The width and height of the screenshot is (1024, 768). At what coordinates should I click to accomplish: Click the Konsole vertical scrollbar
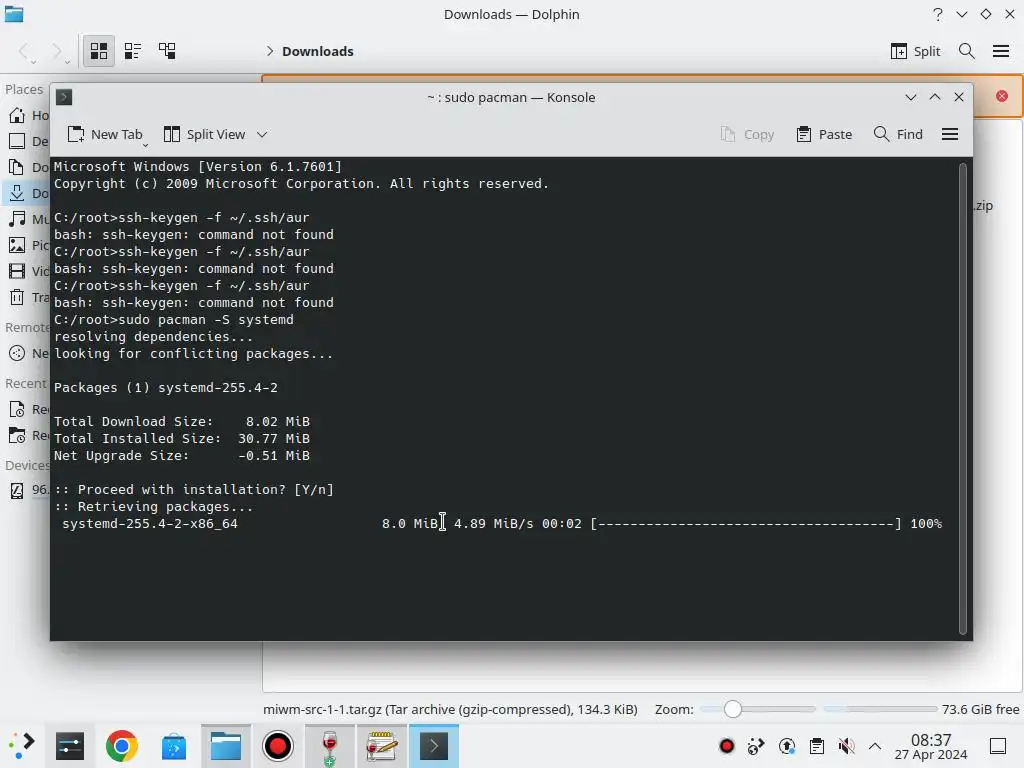pos(963,398)
